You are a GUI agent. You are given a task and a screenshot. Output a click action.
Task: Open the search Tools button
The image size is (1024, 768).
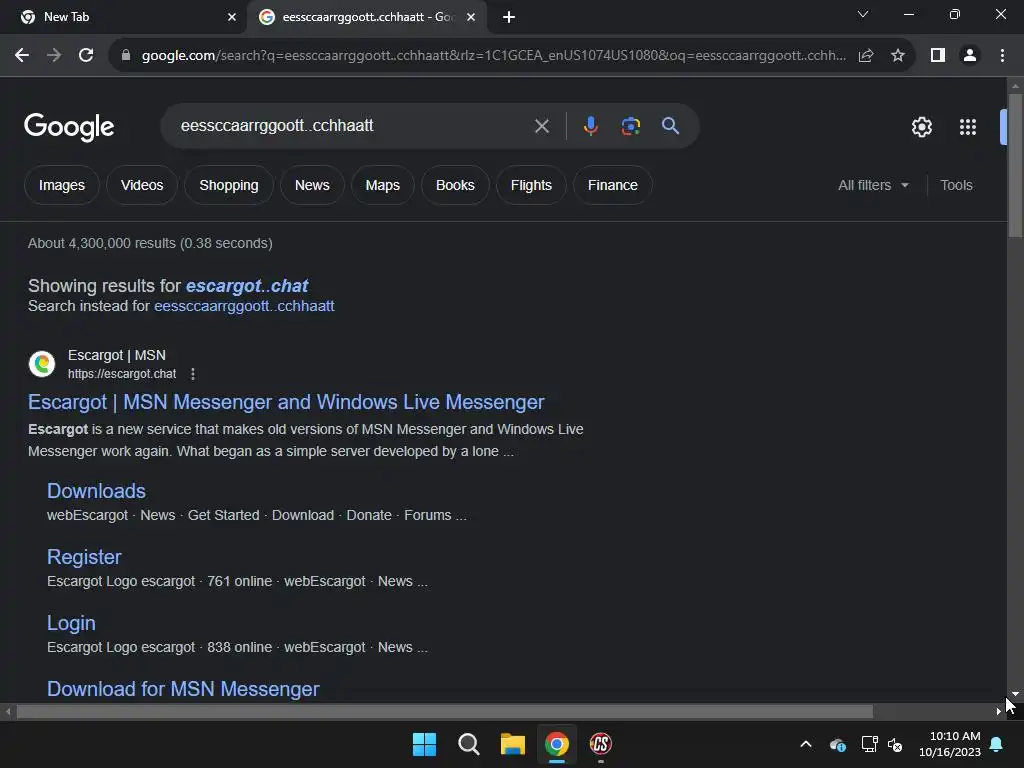956,185
